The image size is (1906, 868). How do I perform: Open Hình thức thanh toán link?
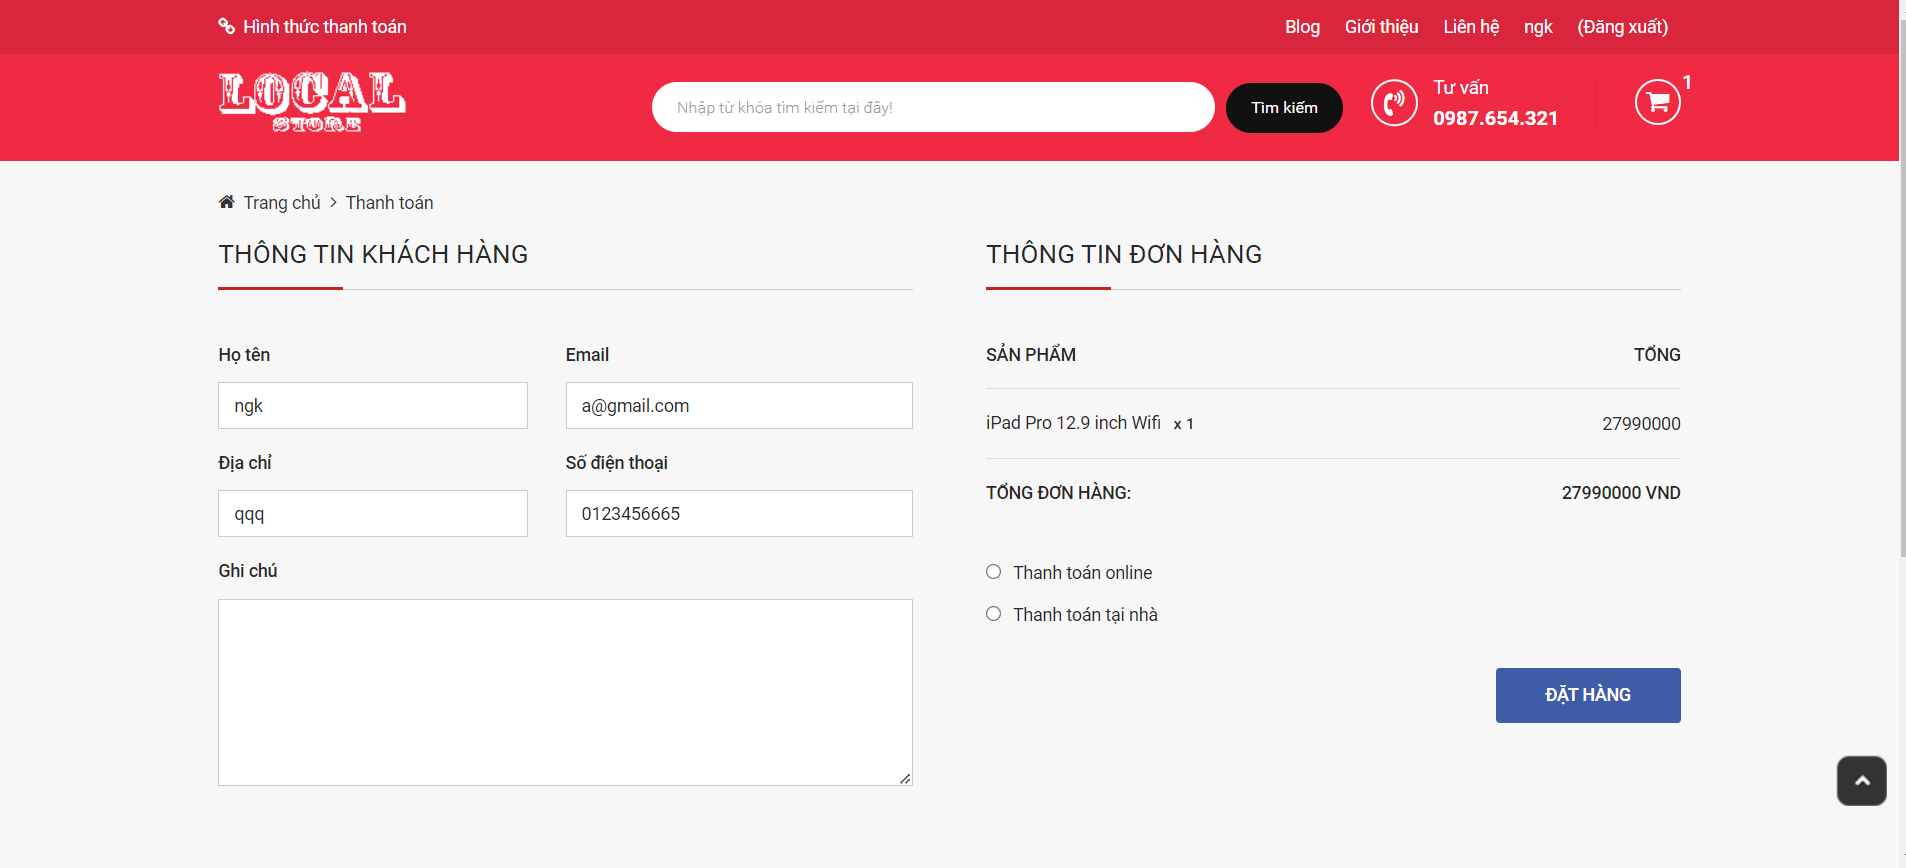click(325, 27)
